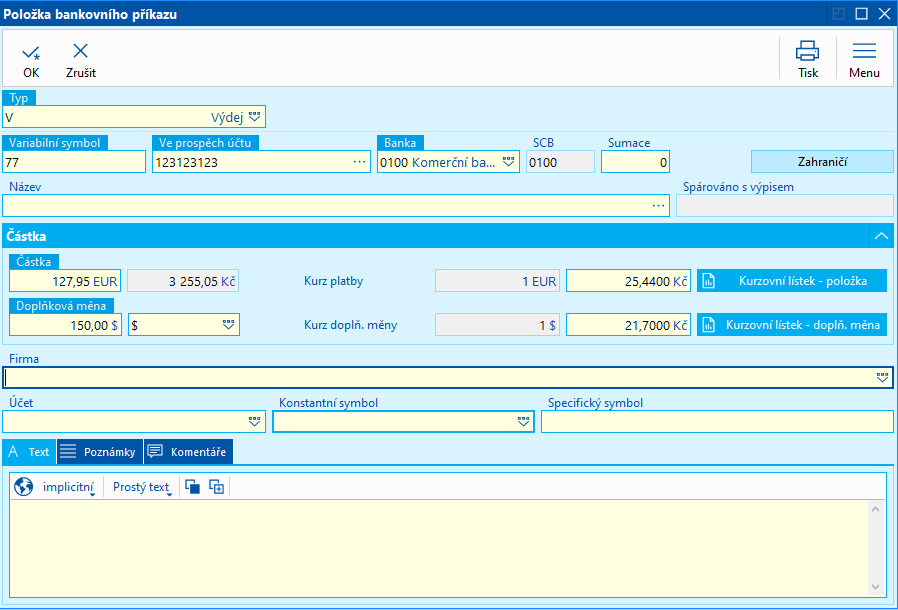Open the hamburger Menu
This screenshot has width=898, height=610.
tap(864, 52)
